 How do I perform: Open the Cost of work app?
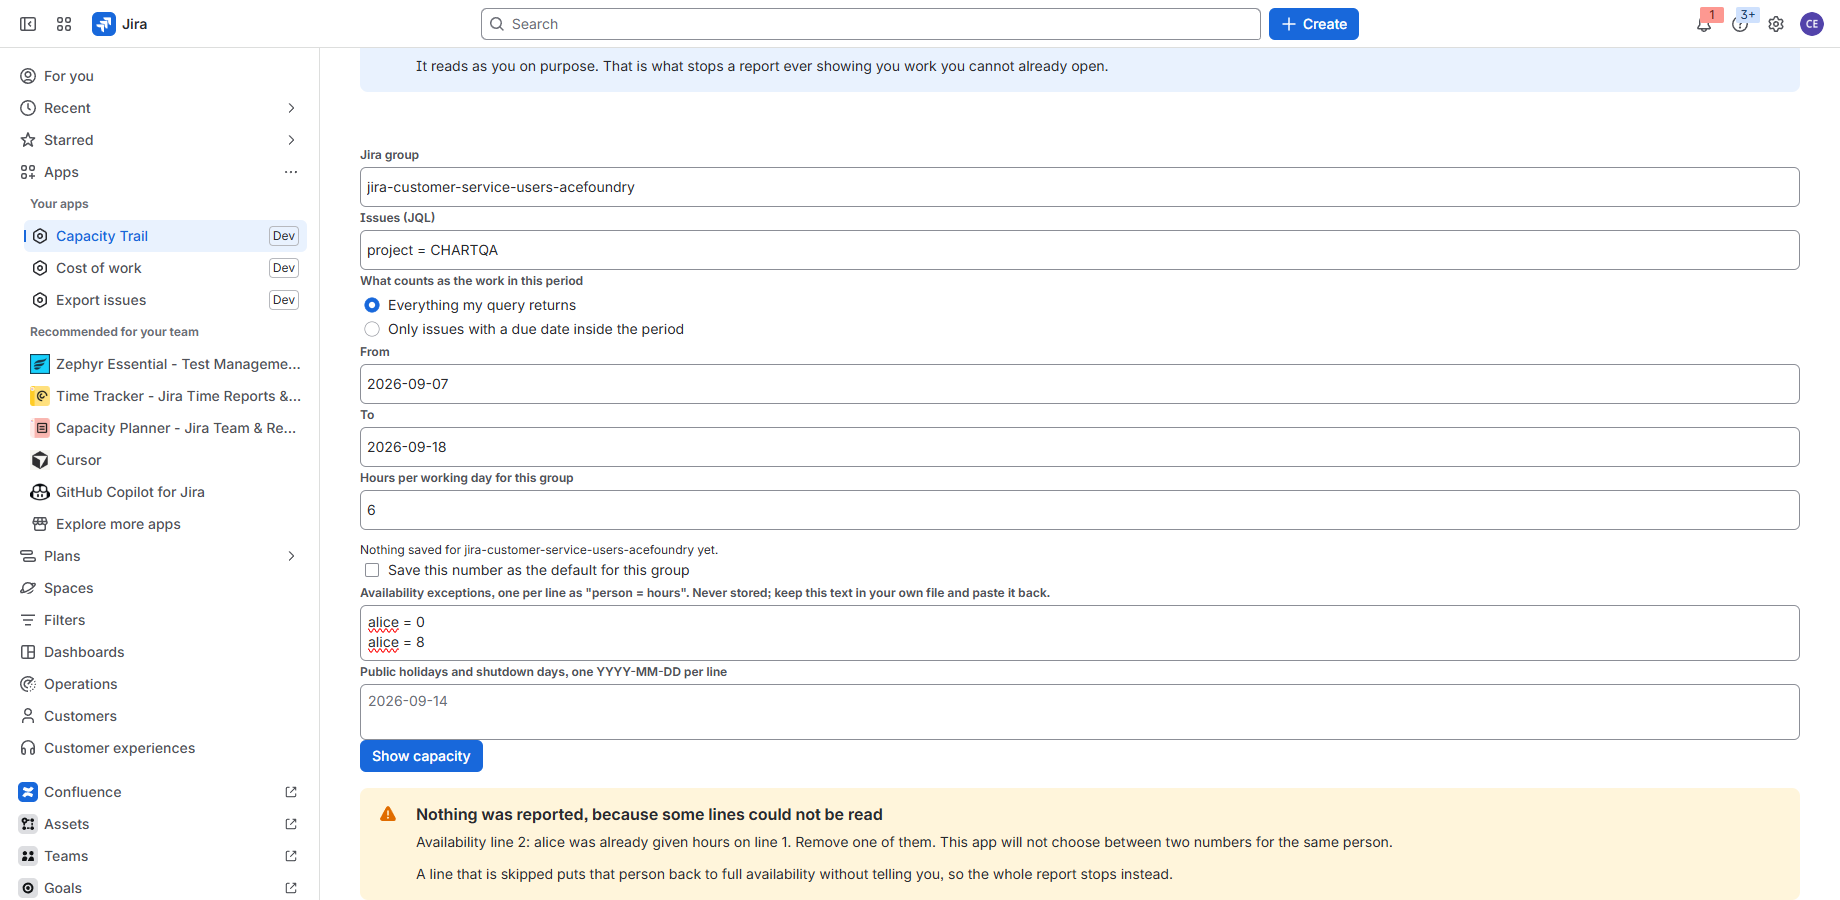click(x=165, y=268)
